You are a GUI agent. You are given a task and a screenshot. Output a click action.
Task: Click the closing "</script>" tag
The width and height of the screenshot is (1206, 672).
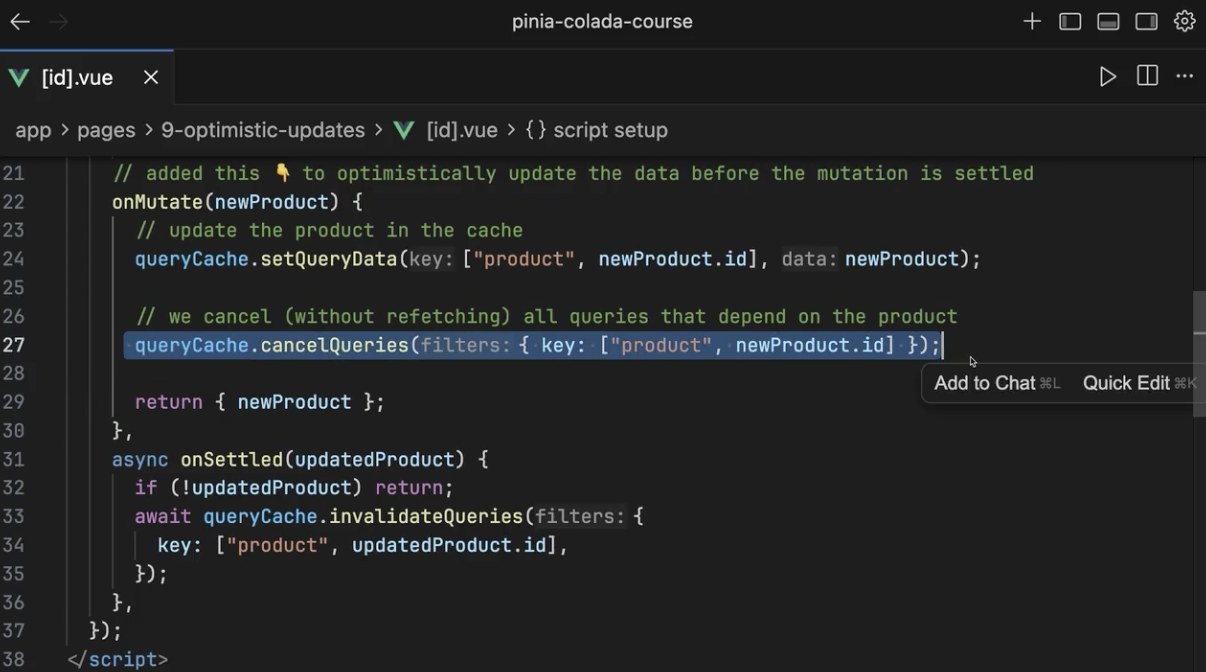tap(118, 660)
